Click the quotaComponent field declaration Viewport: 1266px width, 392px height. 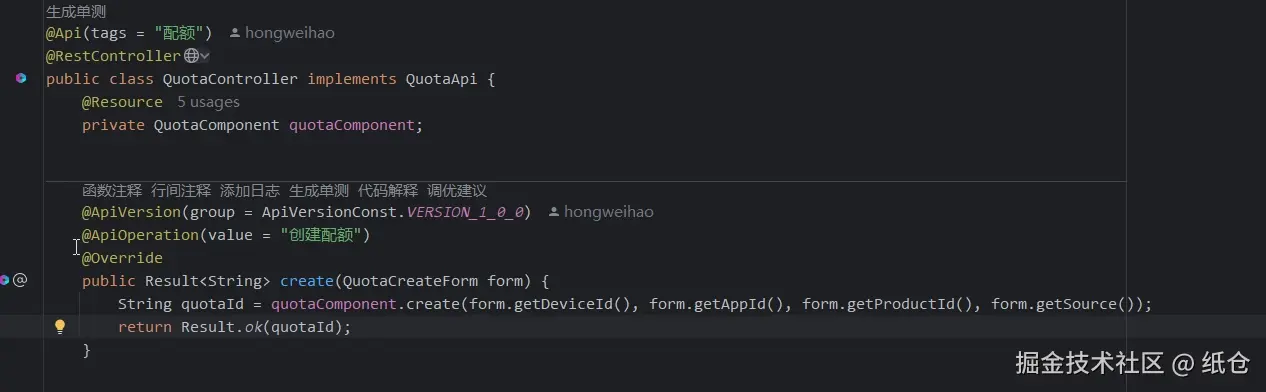point(352,125)
